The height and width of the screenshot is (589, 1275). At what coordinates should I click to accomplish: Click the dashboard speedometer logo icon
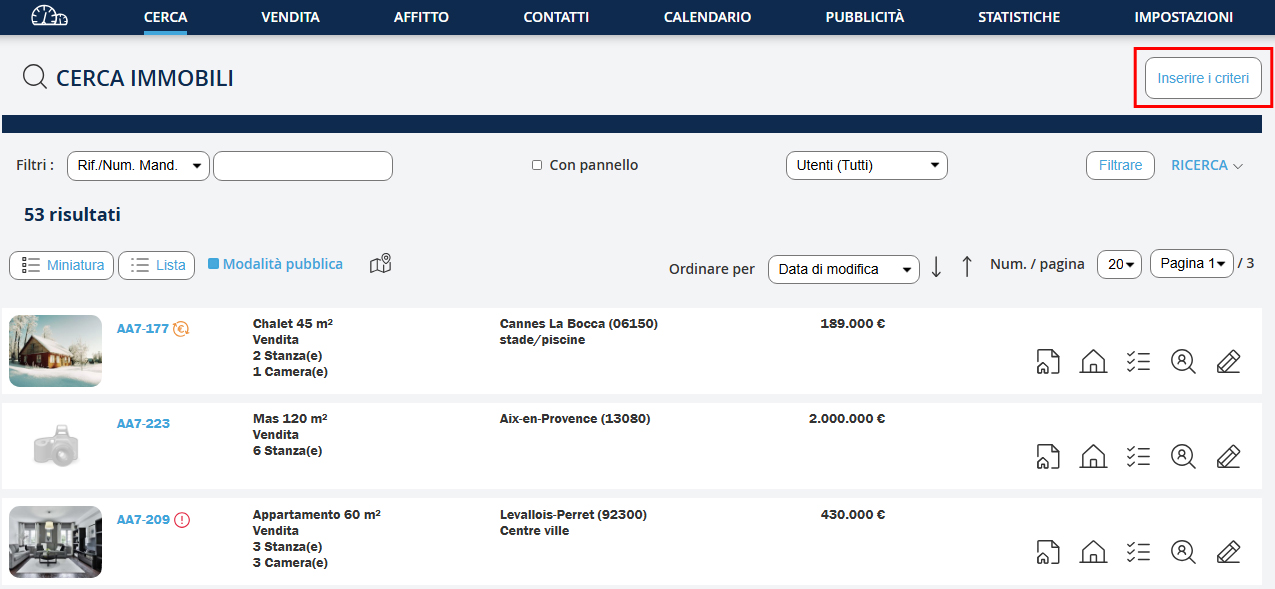pyautogui.click(x=49, y=17)
